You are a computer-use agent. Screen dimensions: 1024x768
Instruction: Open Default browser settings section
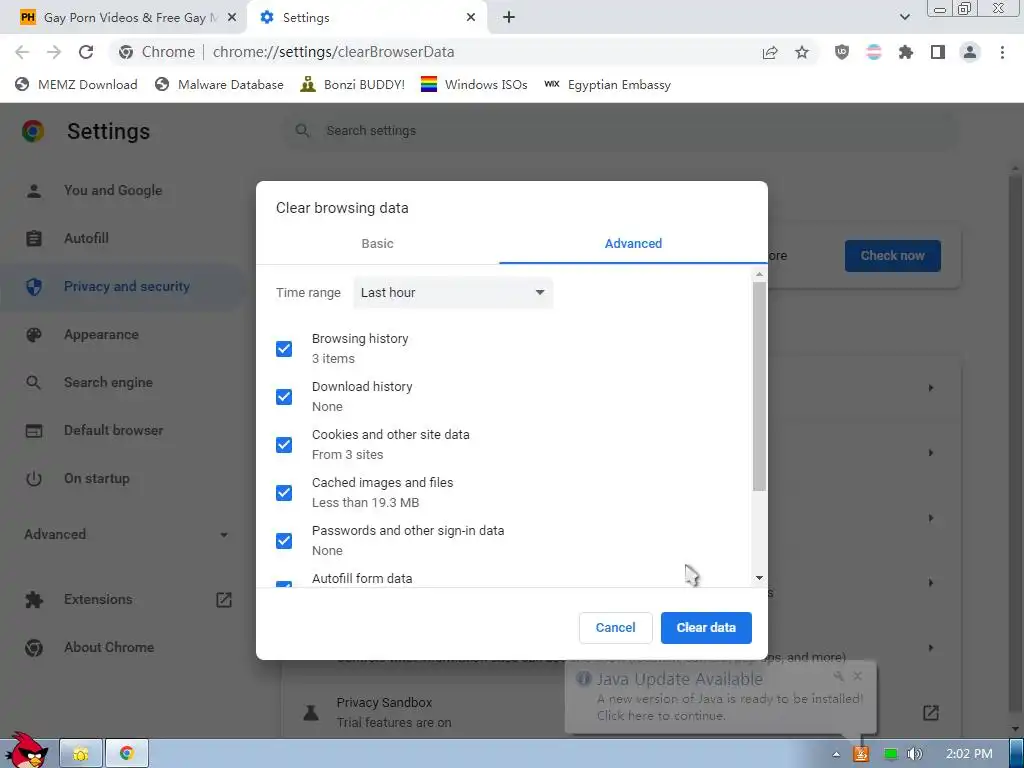click(x=114, y=430)
